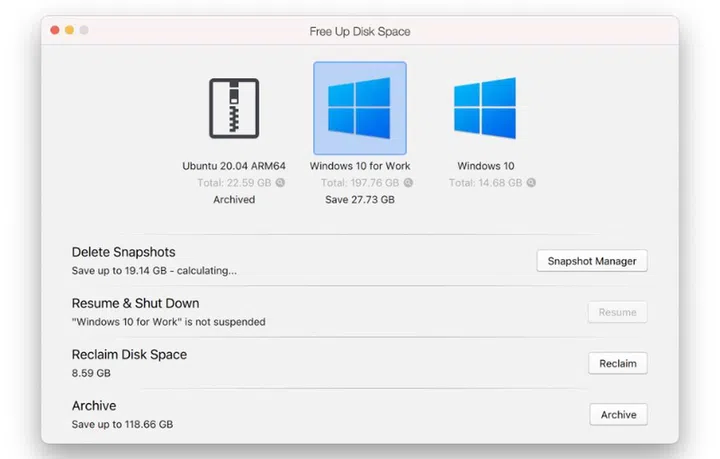Click magnifier icon next to Total: 197.76 GB
The image size is (720, 459).
[408, 183]
